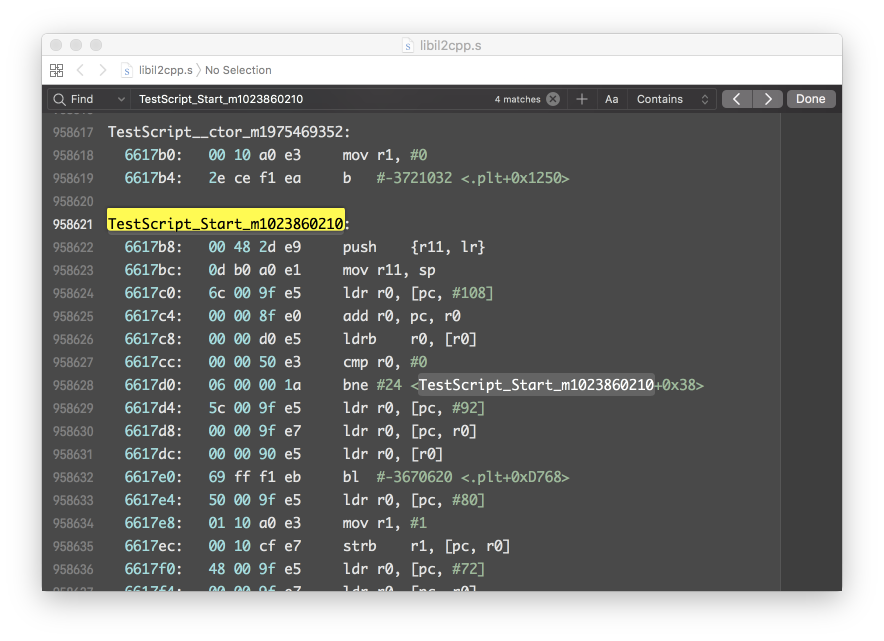The height and width of the screenshot is (641, 884).
Task: Click hex bytes 69 ff f1 eb
Action: 254,477
